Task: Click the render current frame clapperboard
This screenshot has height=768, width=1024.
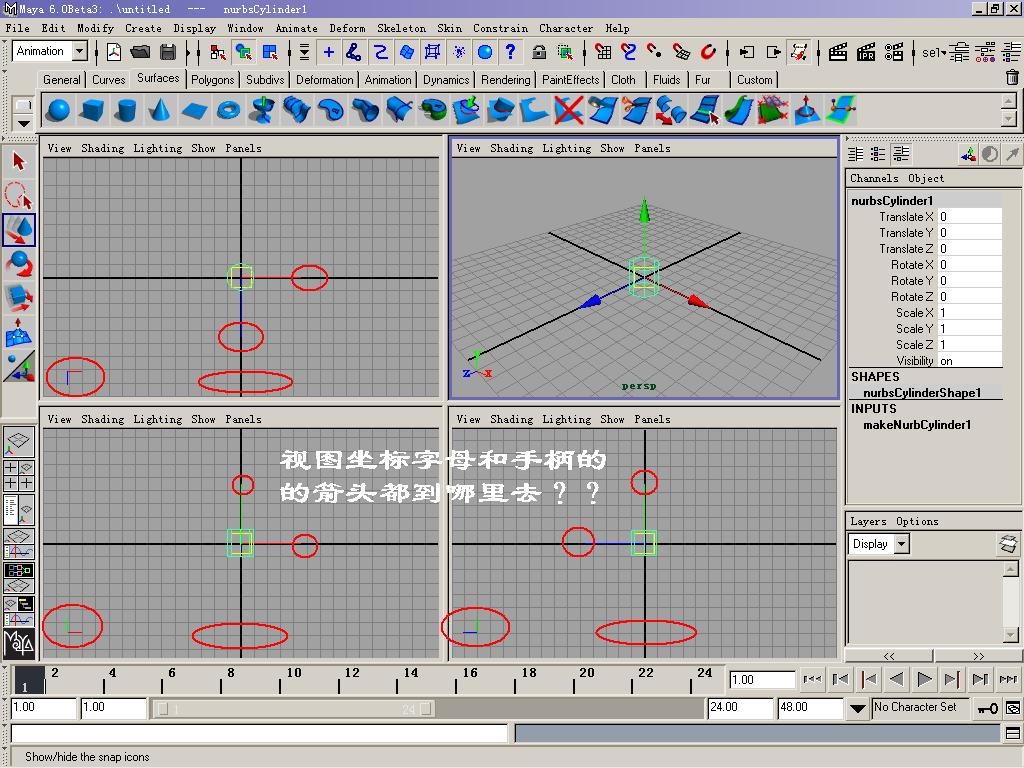Action: (837, 52)
